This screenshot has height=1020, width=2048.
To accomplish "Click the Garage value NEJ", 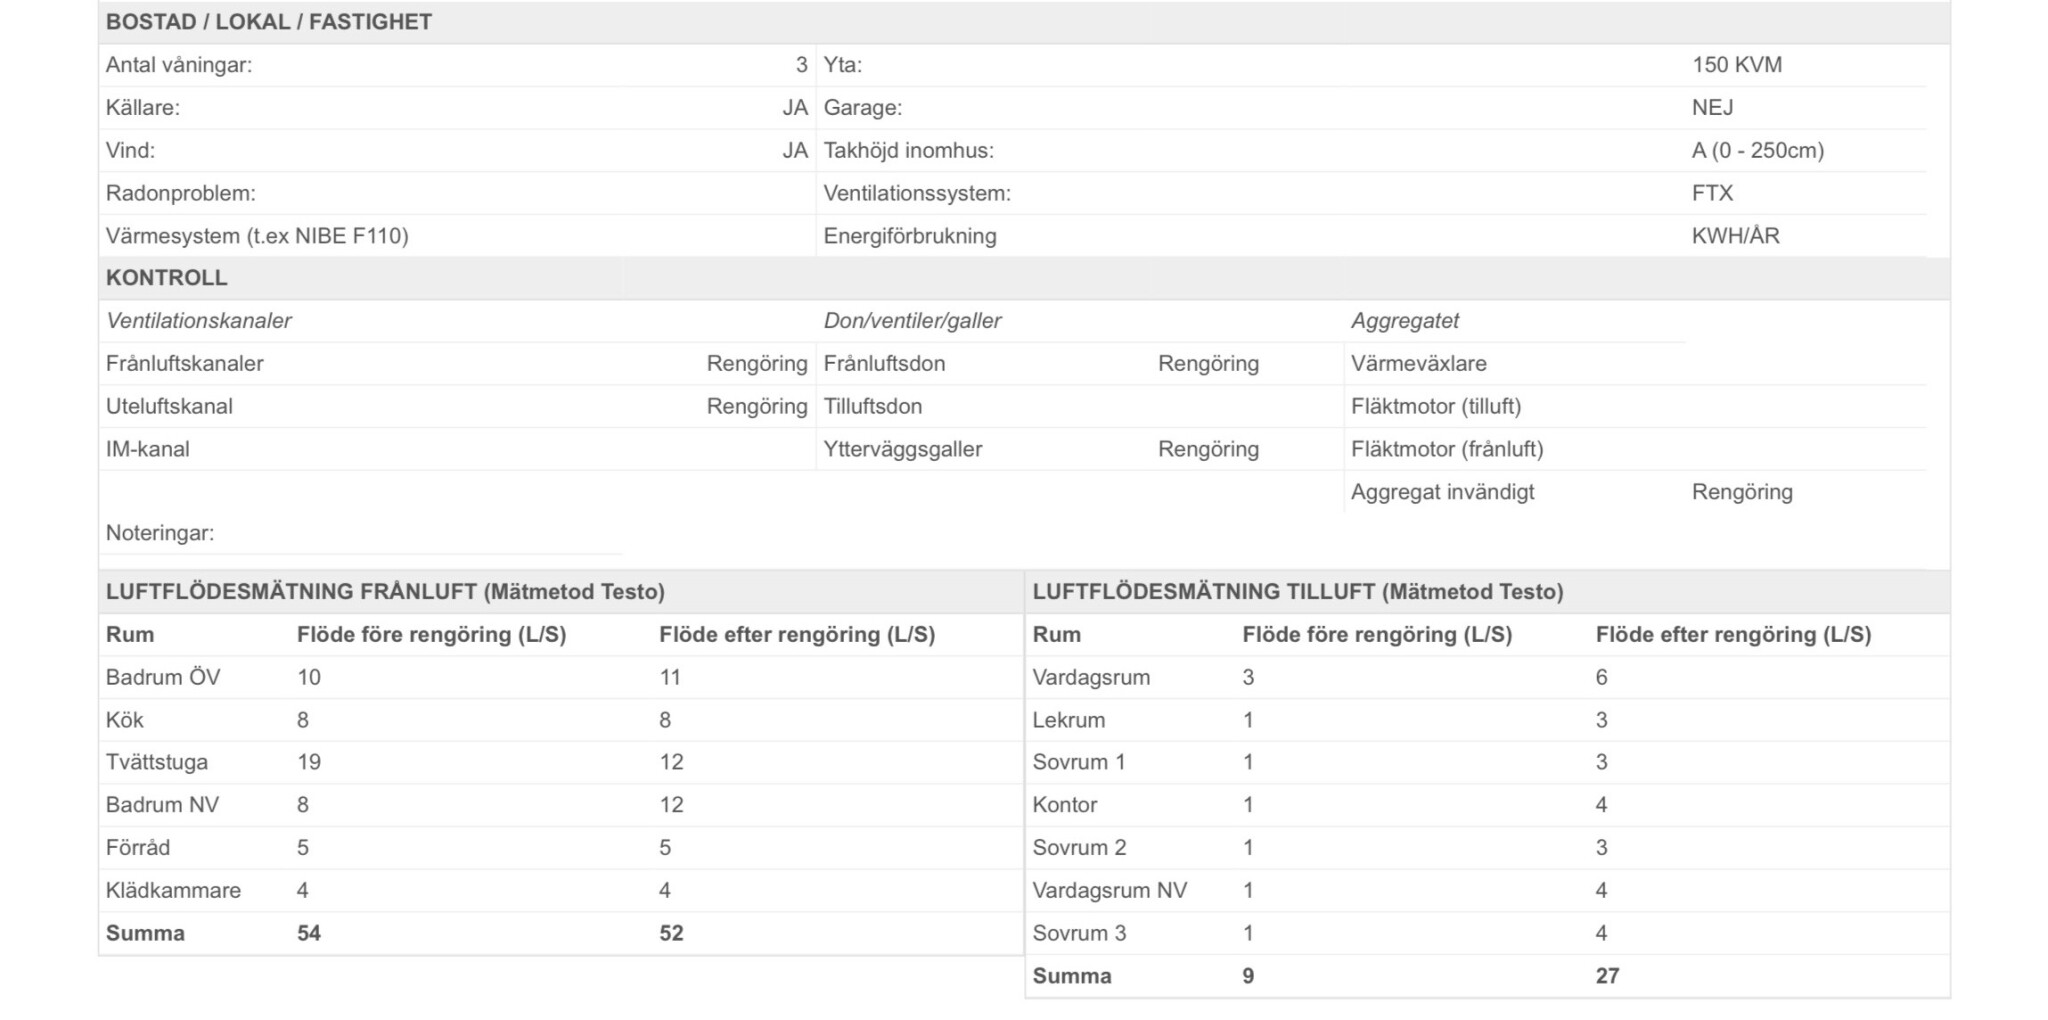I will coord(1712,108).
